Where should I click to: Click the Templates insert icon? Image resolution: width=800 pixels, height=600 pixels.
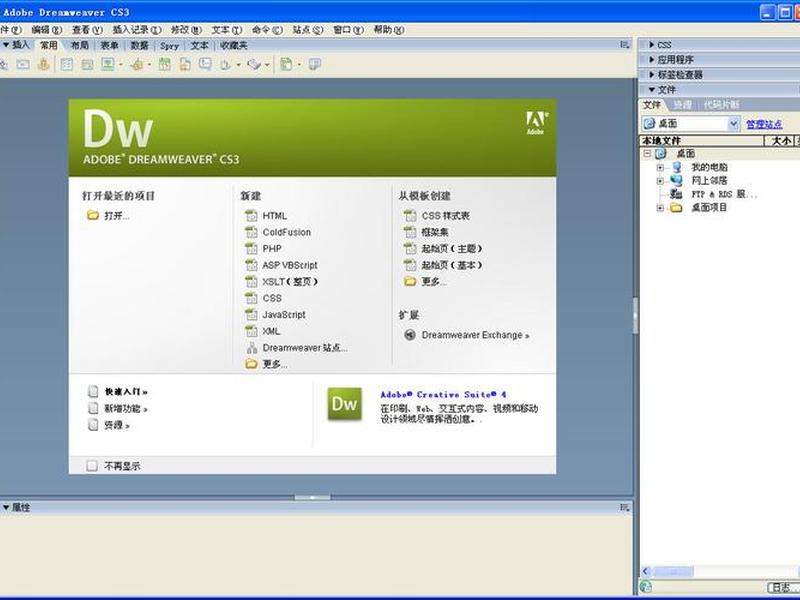(x=286, y=64)
